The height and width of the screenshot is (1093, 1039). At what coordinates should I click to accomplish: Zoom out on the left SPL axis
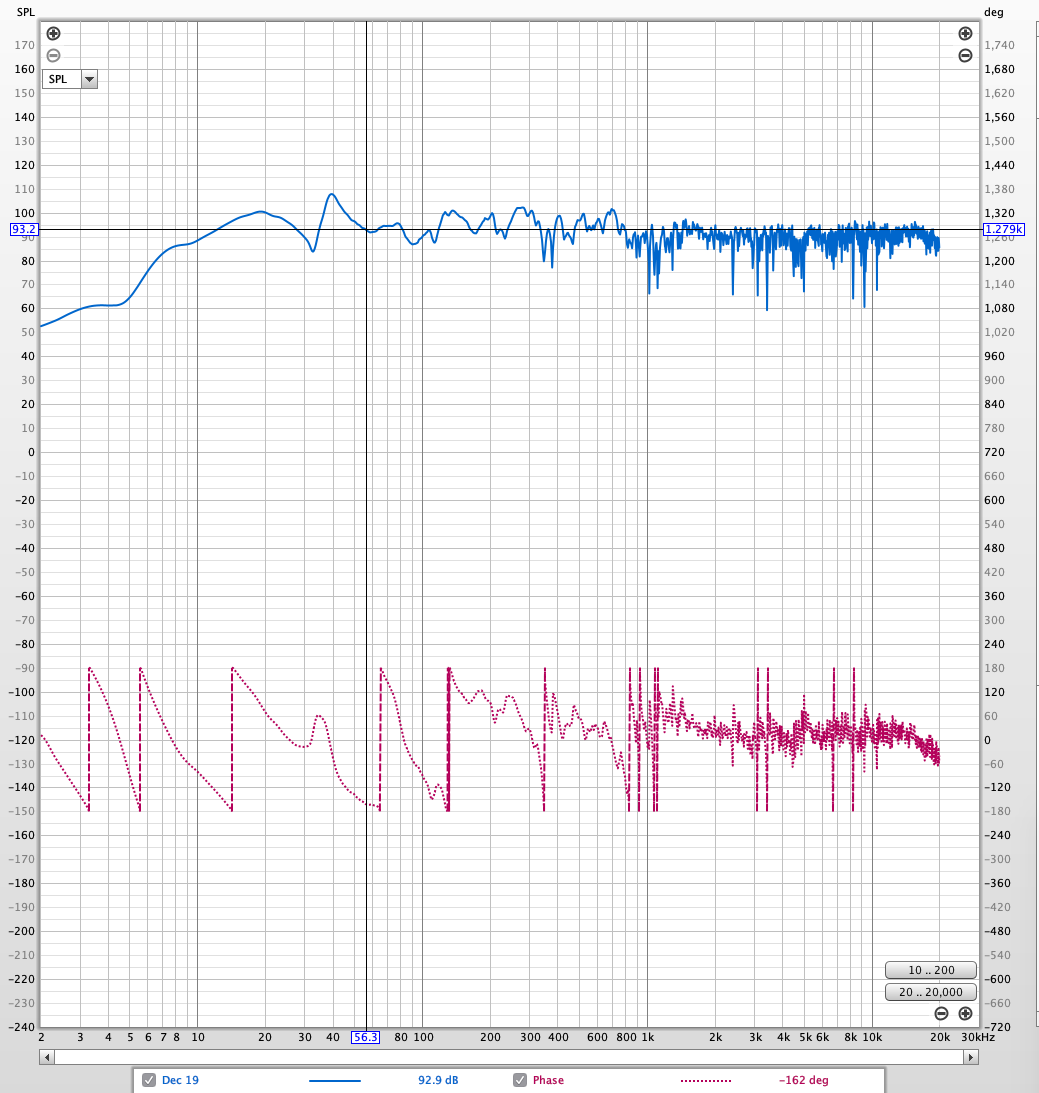point(54,56)
